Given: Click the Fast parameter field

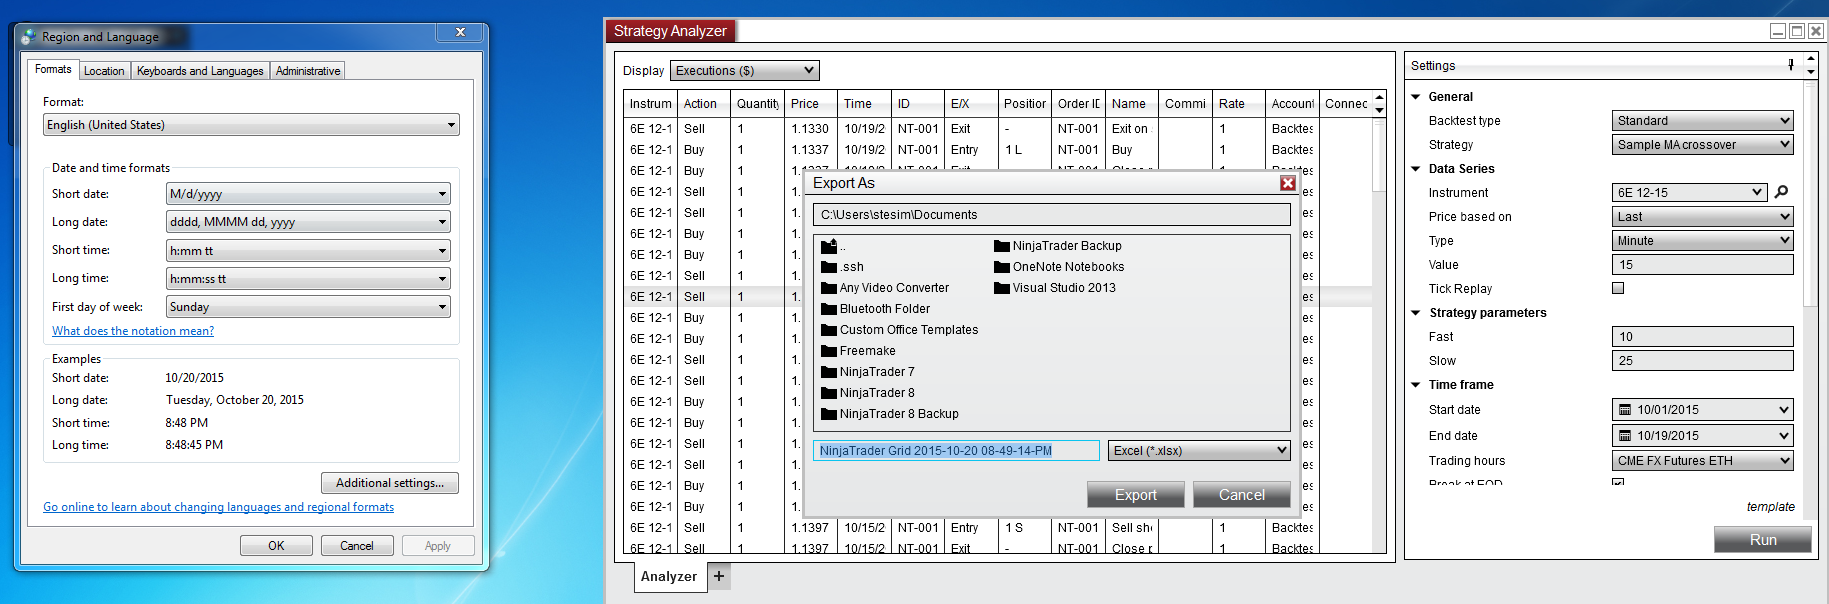Looking at the screenshot, I should click(1702, 337).
